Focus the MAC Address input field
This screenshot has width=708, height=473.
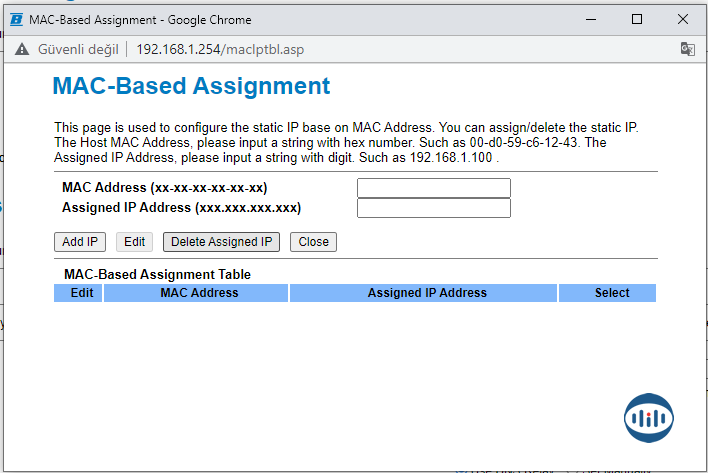[433, 188]
